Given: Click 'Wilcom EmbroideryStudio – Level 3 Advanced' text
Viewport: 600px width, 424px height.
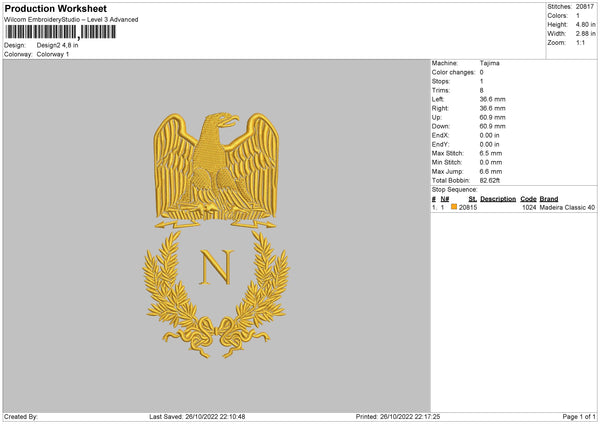Looking at the screenshot, I should [71, 20].
